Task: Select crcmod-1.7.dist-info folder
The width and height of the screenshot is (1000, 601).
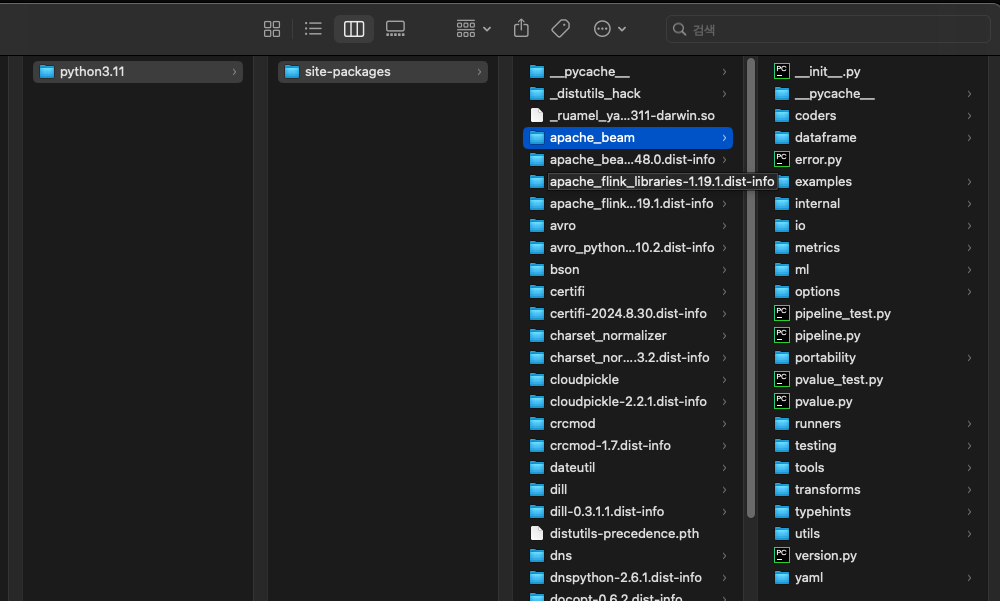Action: point(628,446)
